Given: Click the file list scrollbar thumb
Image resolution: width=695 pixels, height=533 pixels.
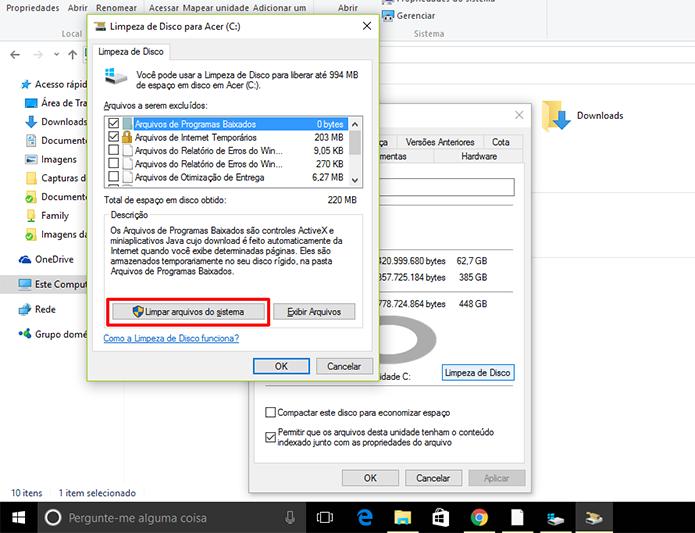Looking at the screenshot, I should coord(355,143).
